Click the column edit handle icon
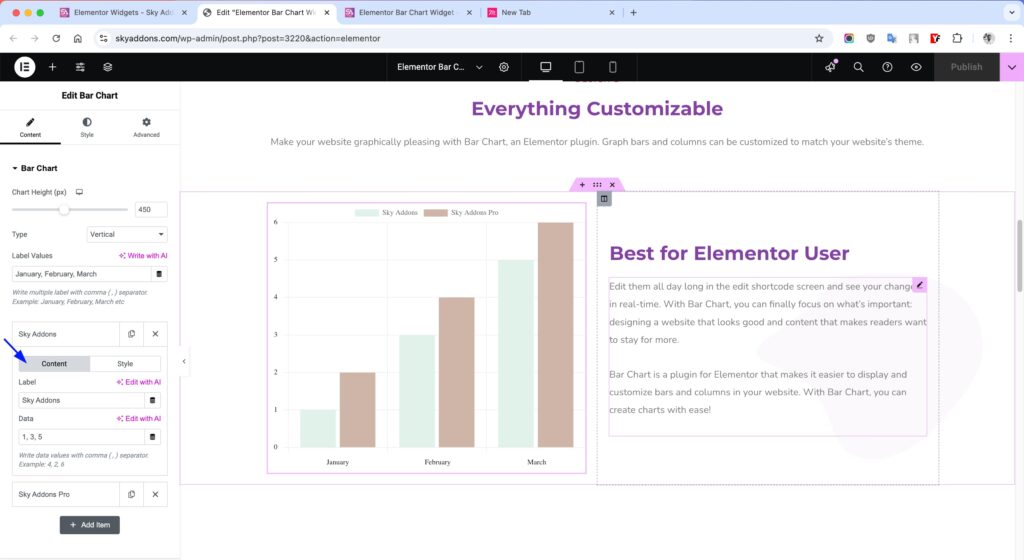 604,198
